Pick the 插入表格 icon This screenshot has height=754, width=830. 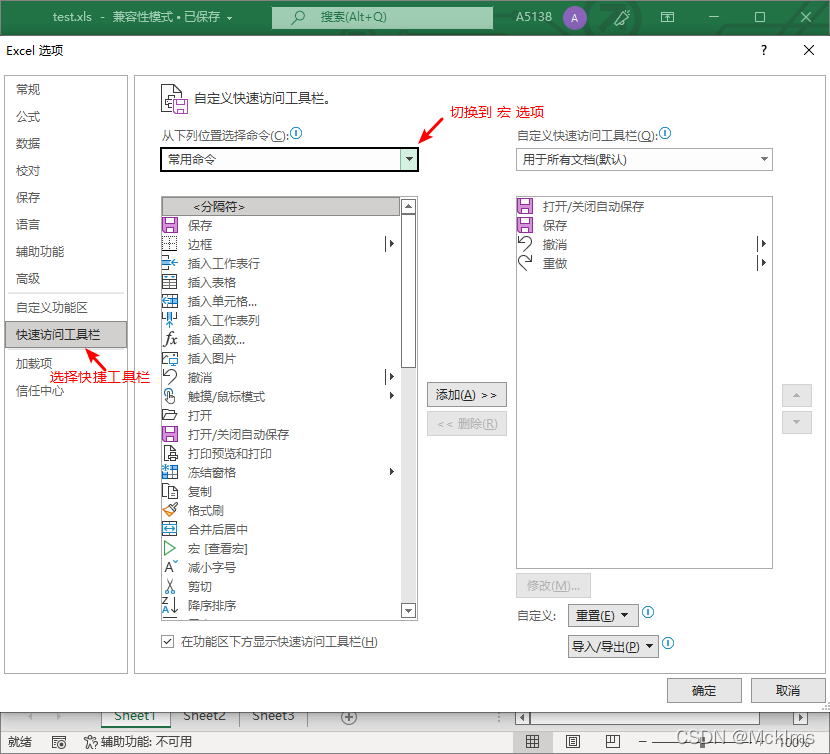(x=169, y=282)
